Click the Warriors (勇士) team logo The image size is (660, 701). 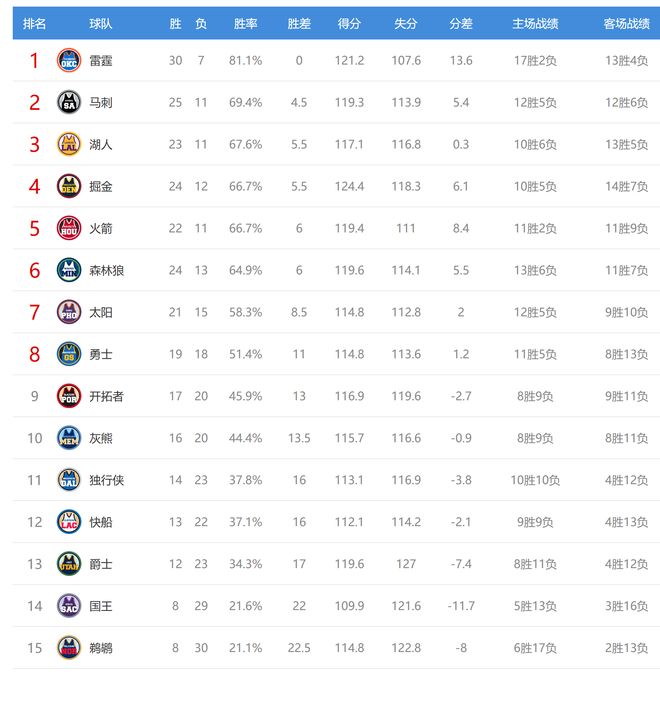pos(68,354)
